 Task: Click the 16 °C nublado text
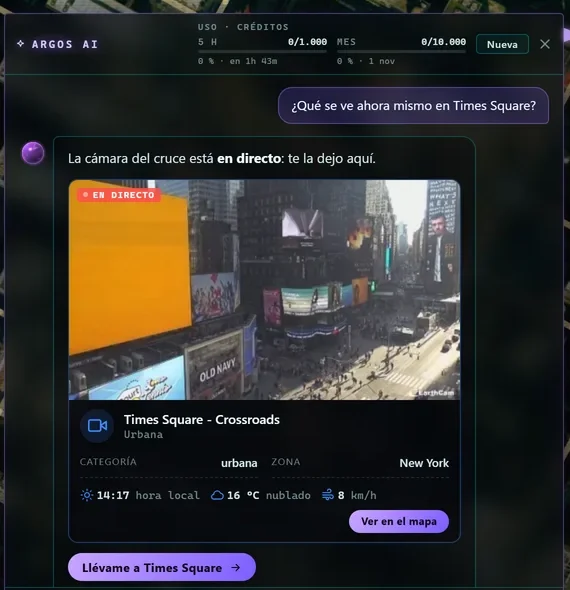[269, 495]
